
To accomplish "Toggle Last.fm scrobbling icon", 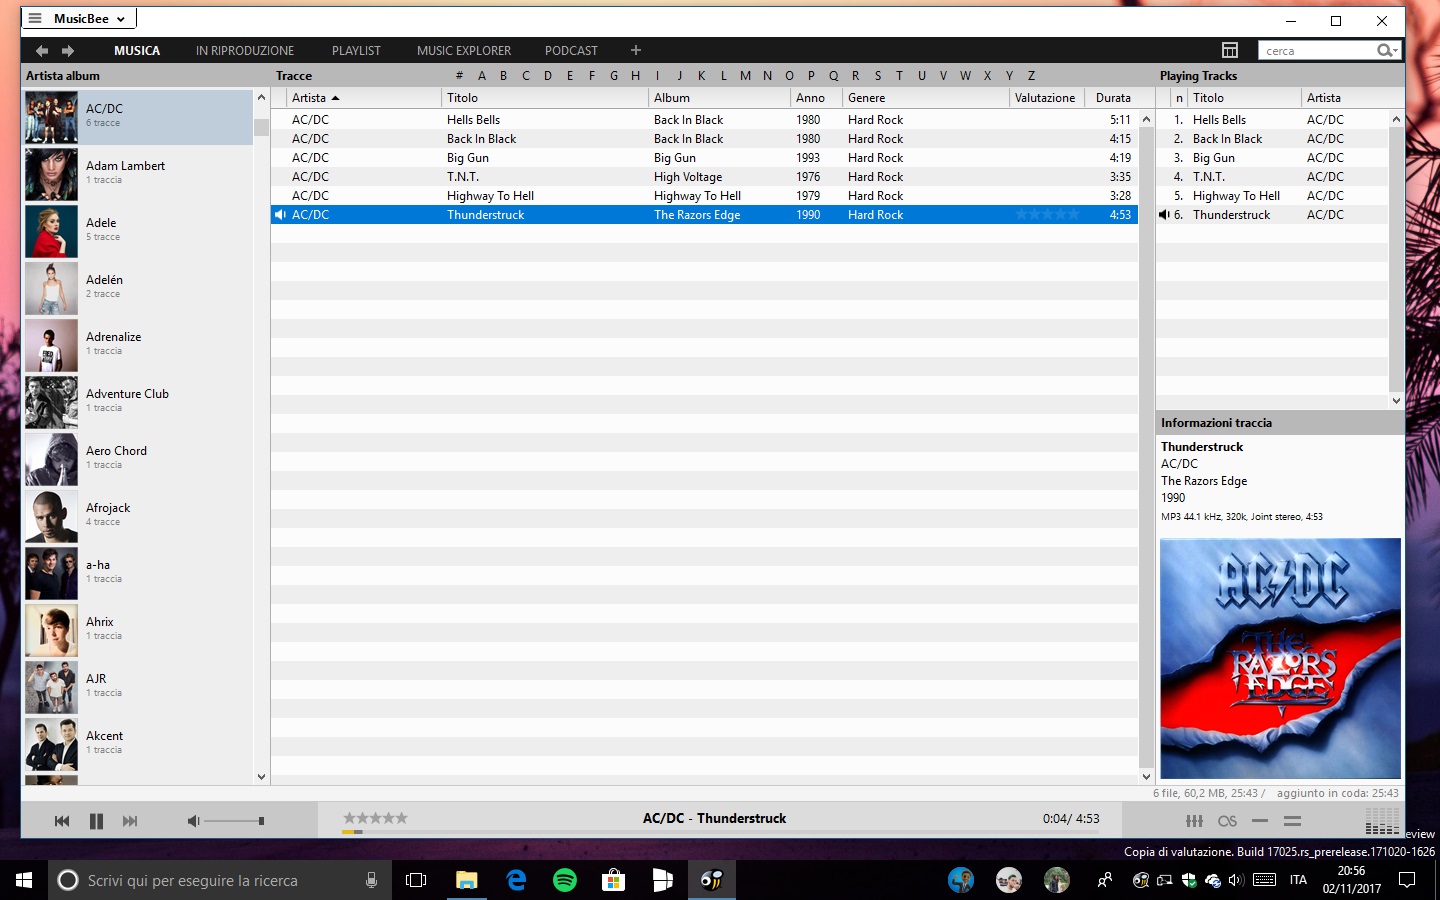I will (1227, 821).
